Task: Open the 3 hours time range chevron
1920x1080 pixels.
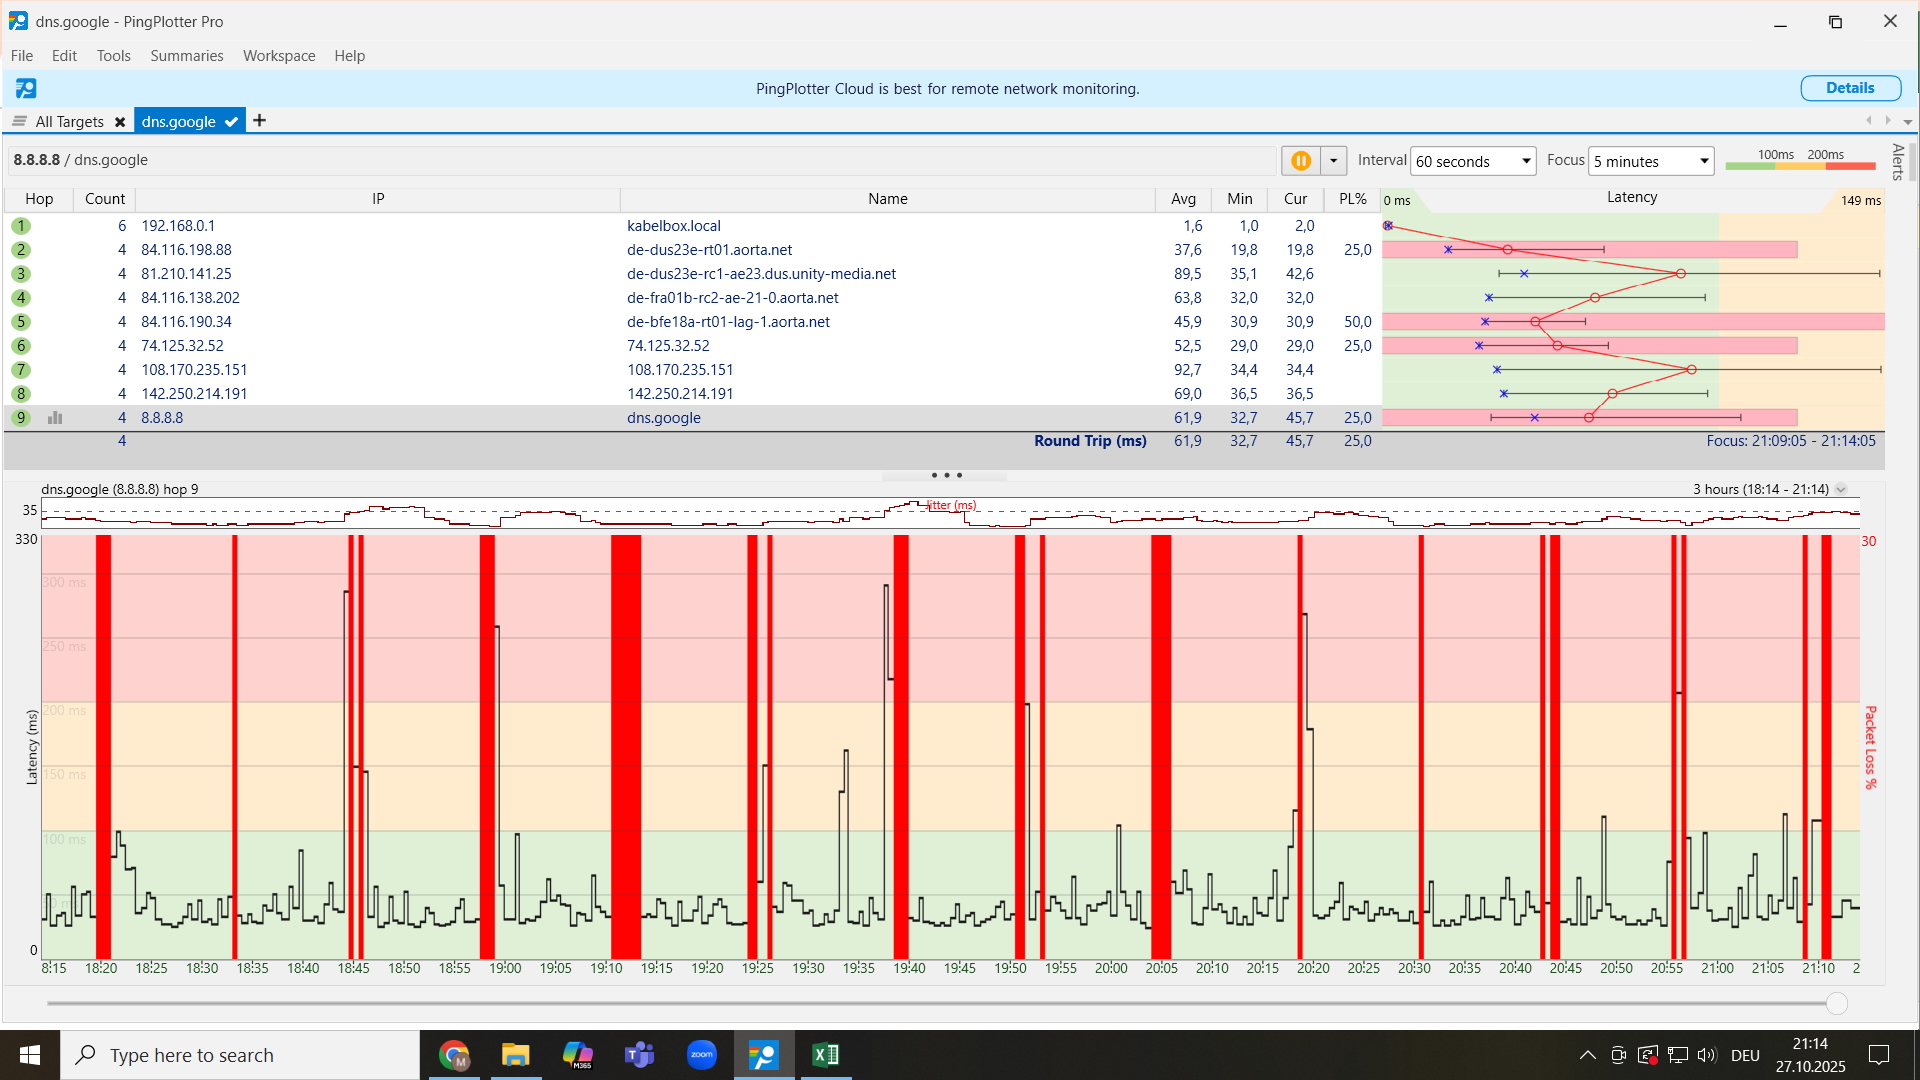Action: coord(1841,490)
